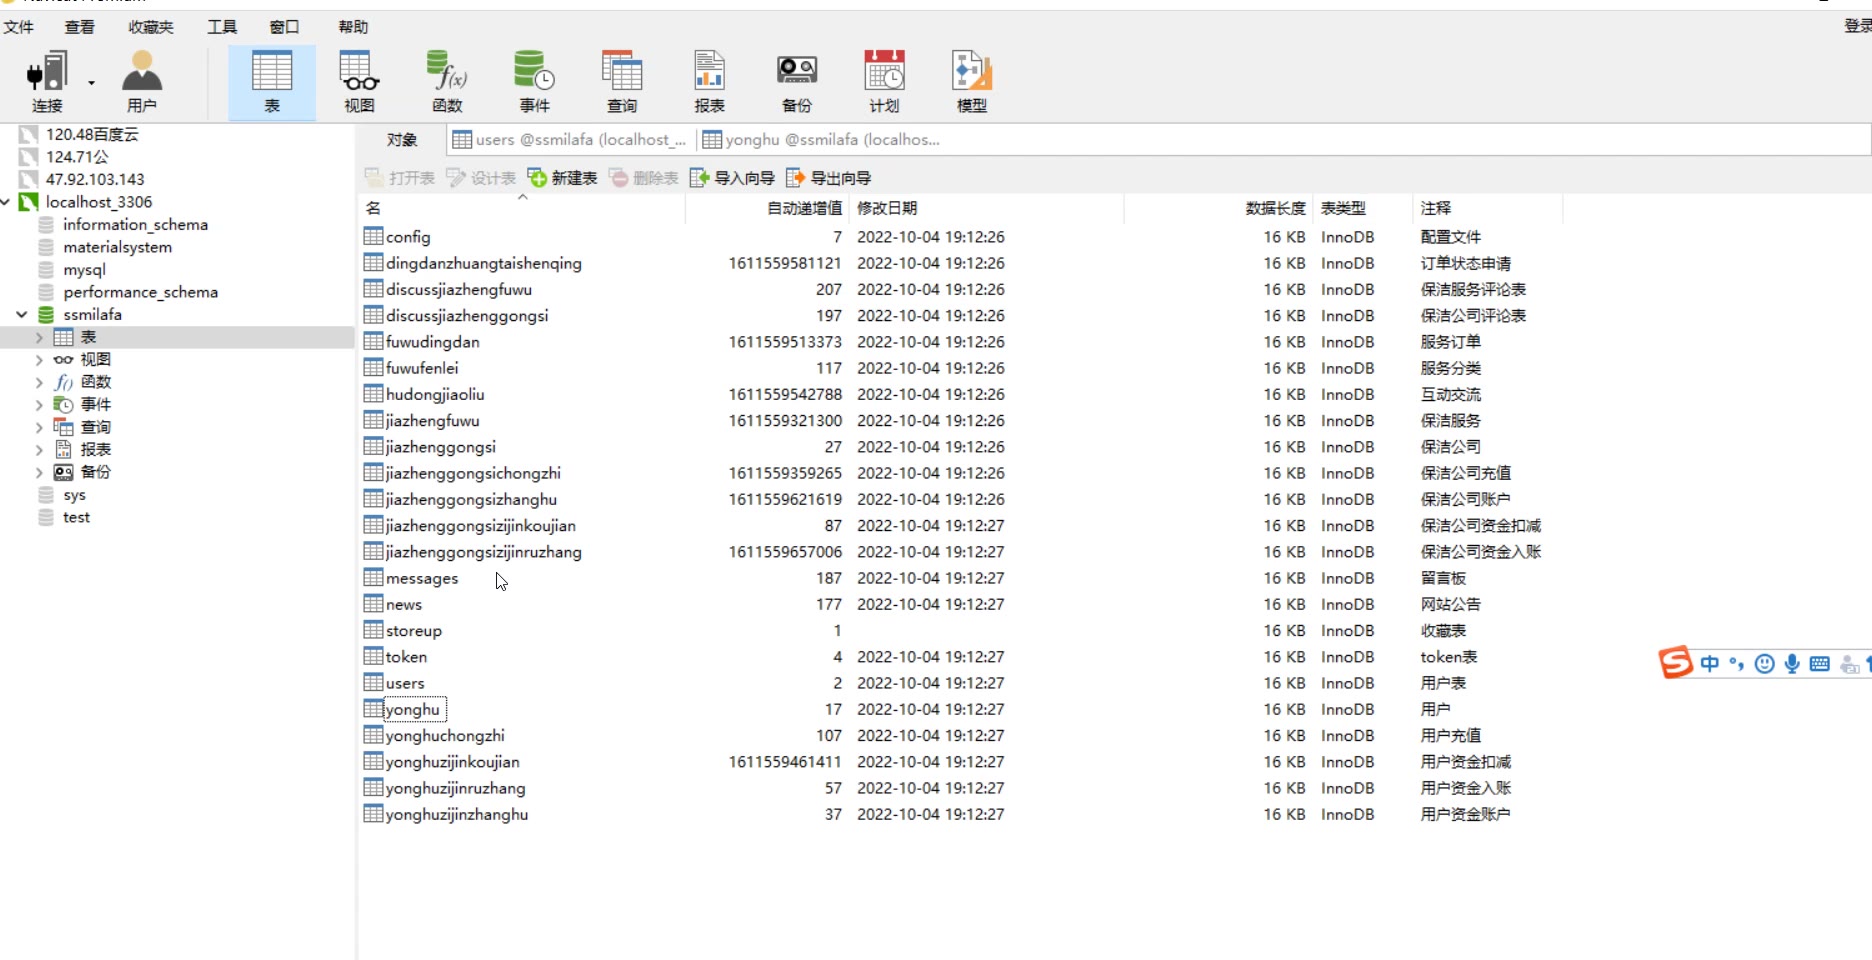
Task: Select the 47.92.103.143 connection
Action: pos(95,179)
